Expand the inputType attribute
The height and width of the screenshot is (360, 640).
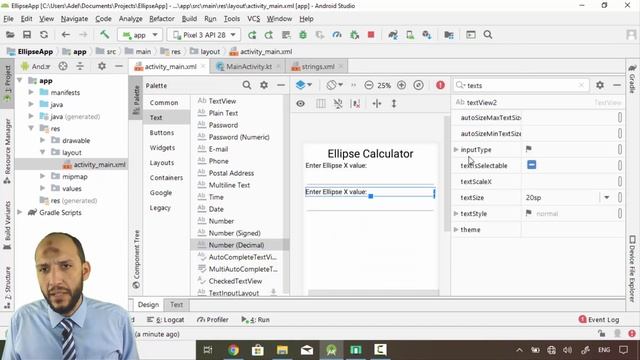[456, 149]
